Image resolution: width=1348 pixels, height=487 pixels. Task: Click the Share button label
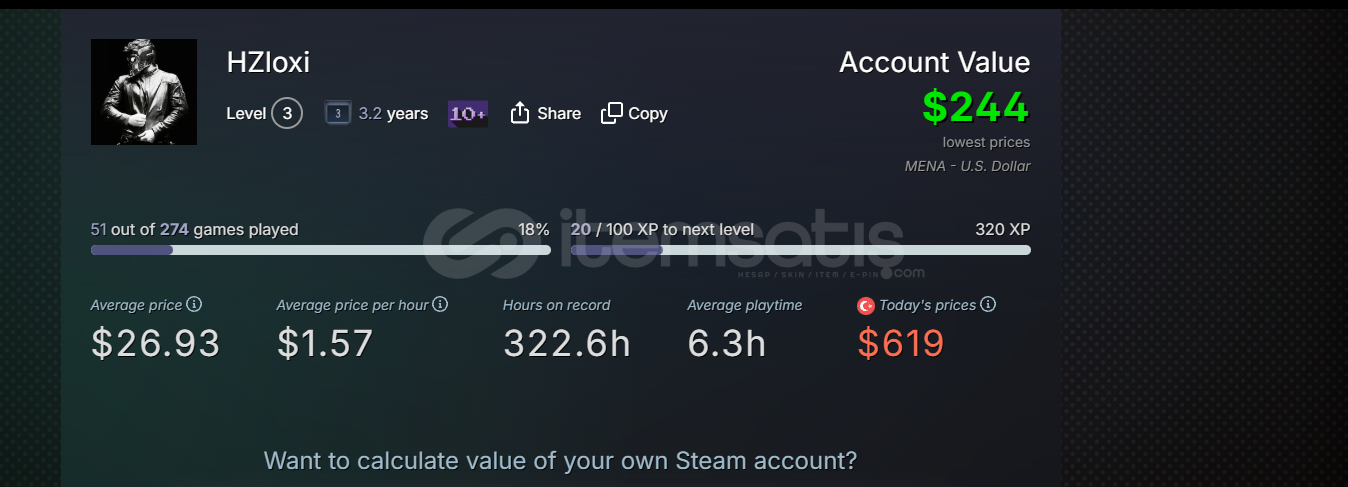(x=559, y=113)
